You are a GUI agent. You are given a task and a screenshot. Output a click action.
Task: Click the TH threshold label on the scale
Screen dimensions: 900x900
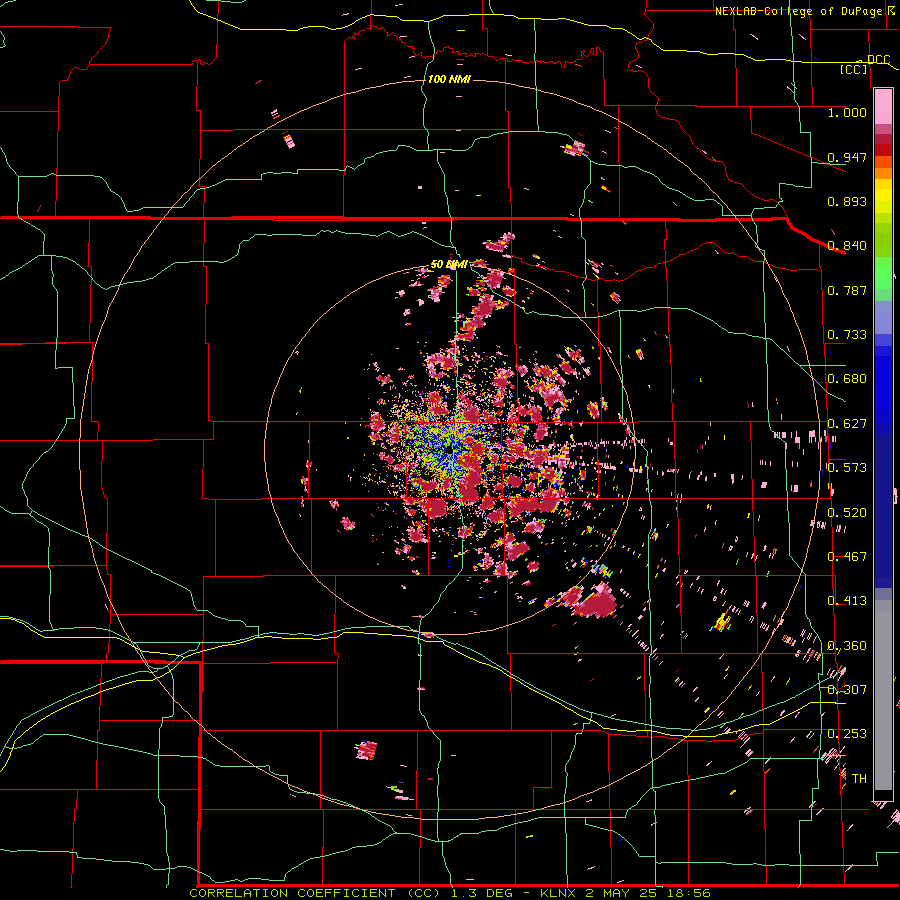[x=859, y=779]
